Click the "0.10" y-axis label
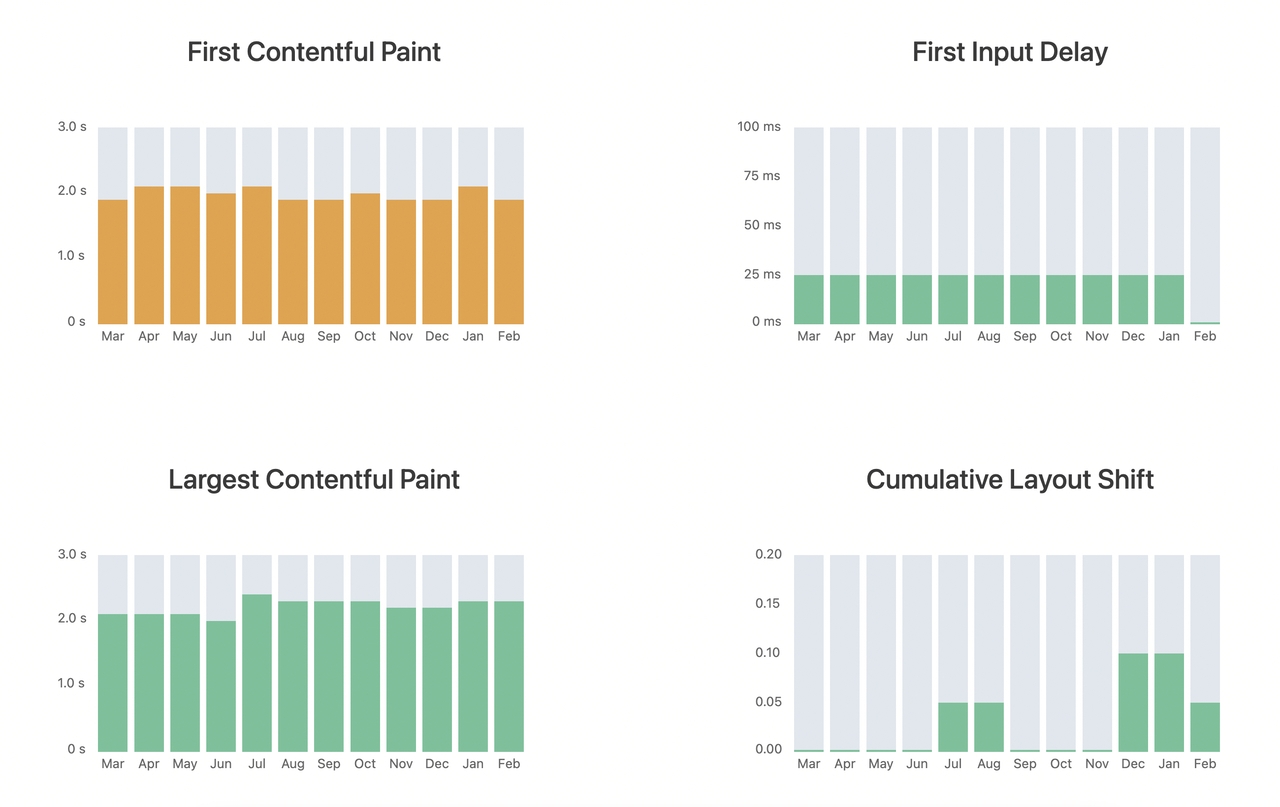Viewport: 1280px width, 807px height. tap(767, 653)
